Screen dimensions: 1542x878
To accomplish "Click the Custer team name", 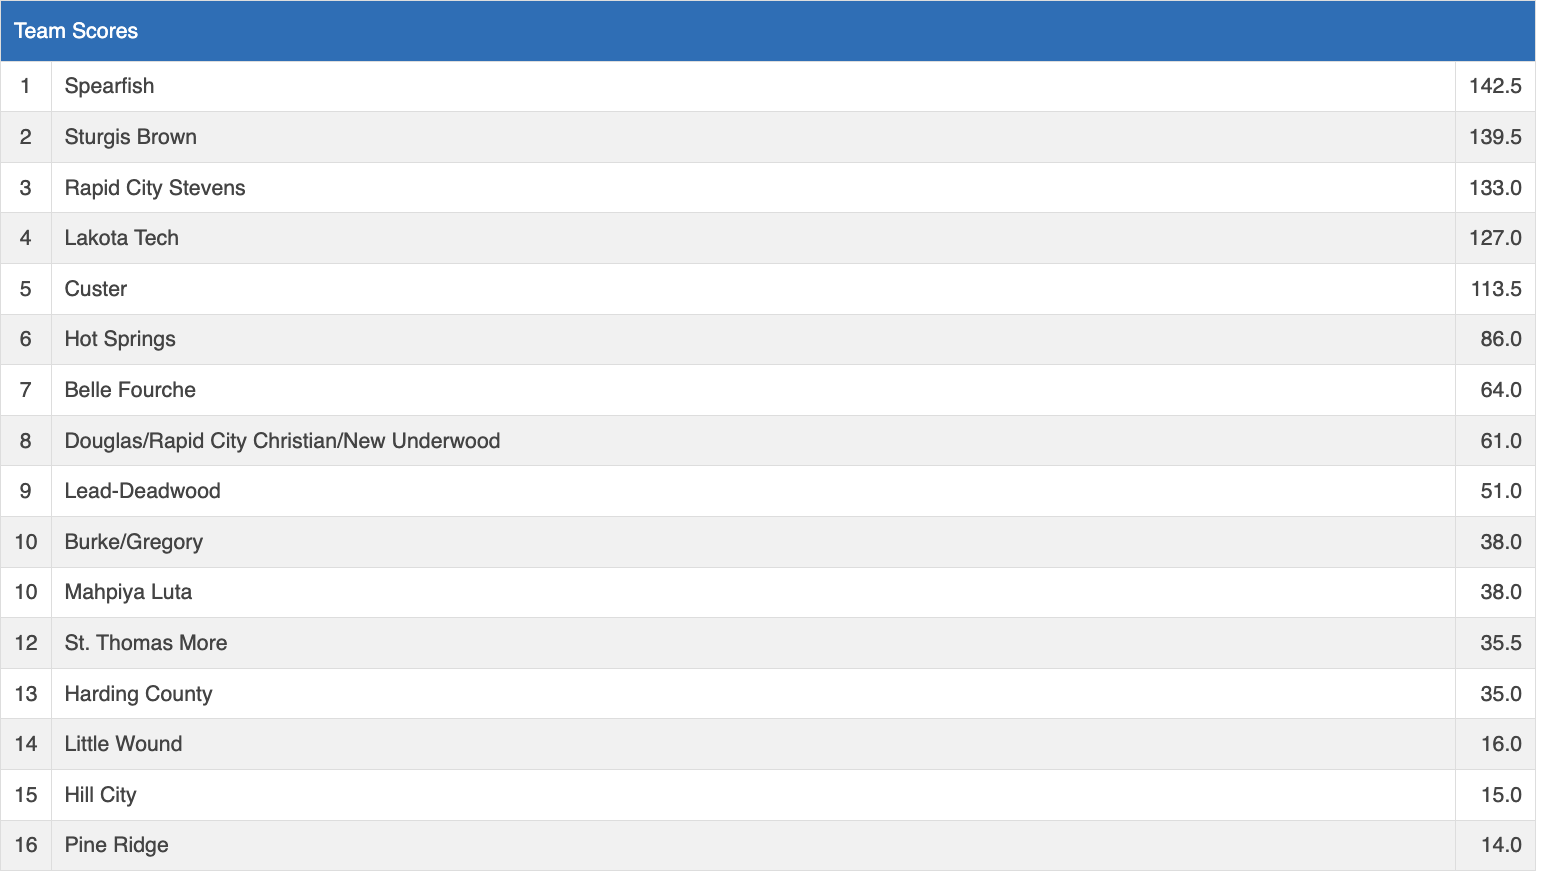I will [x=95, y=289].
